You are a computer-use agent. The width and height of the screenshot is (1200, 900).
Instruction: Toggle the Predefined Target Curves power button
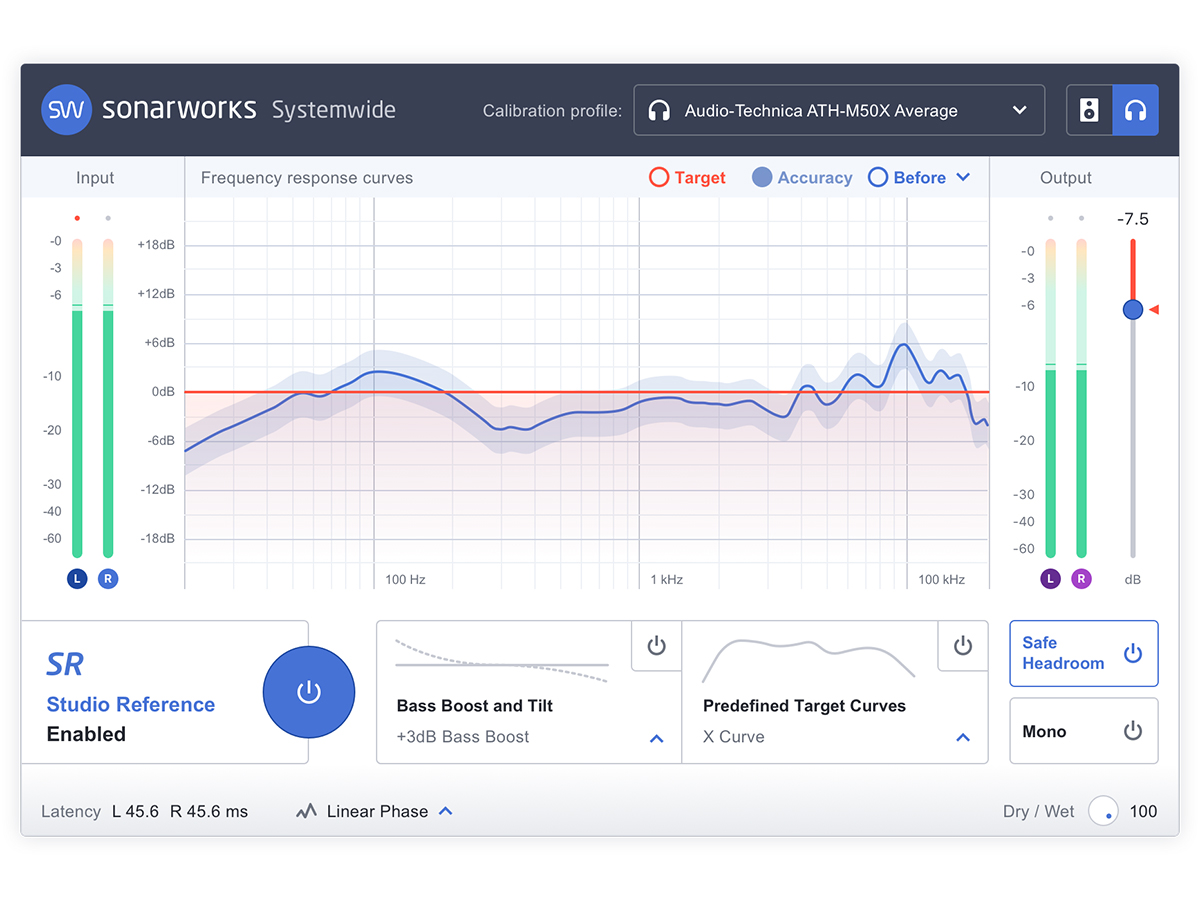(963, 646)
